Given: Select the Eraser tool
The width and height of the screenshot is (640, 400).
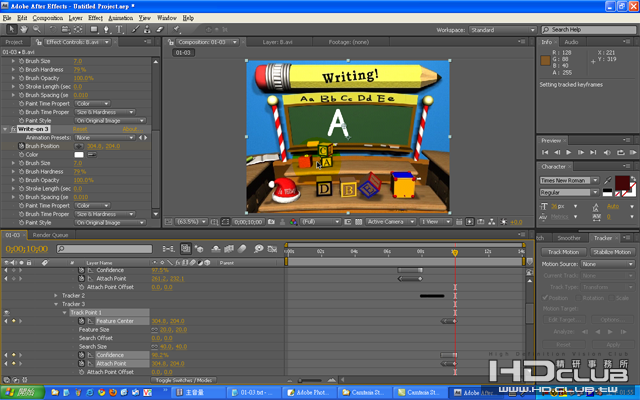Looking at the screenshot, I should coord(160,29).
